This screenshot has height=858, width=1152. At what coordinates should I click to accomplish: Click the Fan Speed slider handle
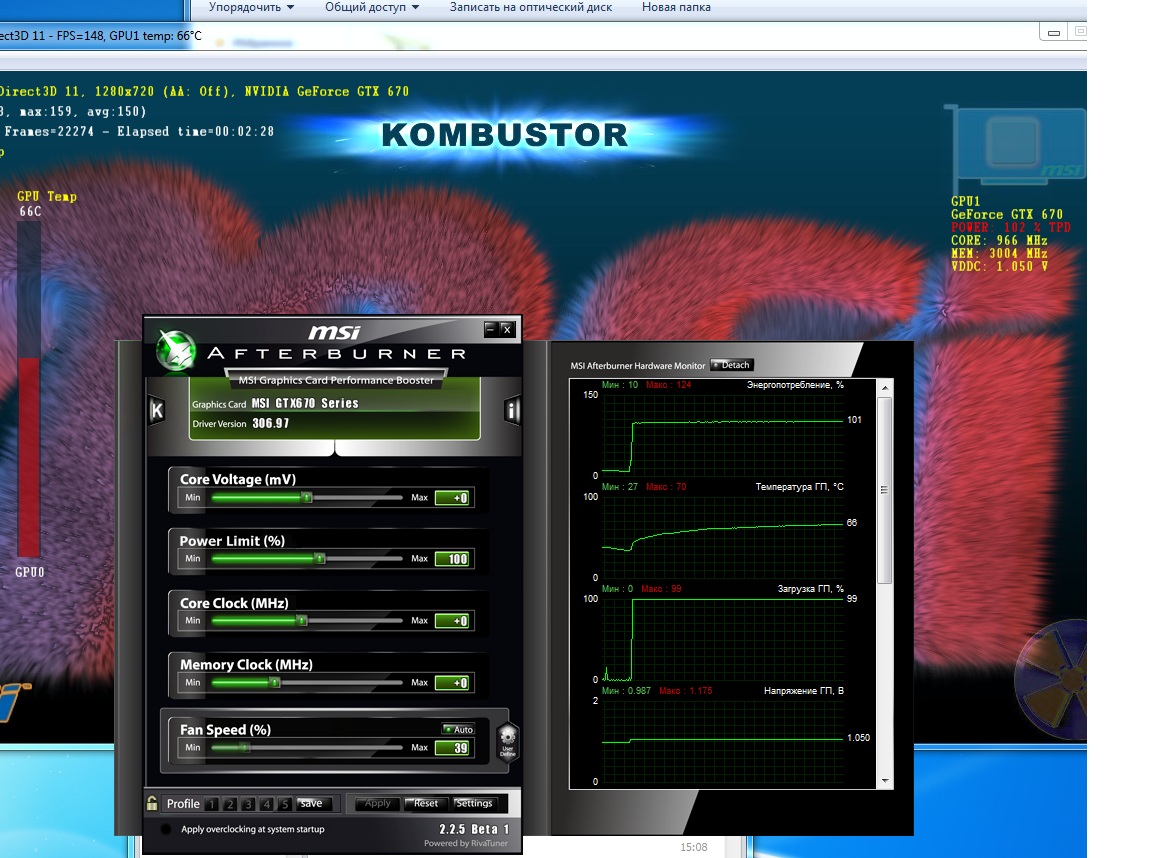pyautogui.click(x=245, y=748)
